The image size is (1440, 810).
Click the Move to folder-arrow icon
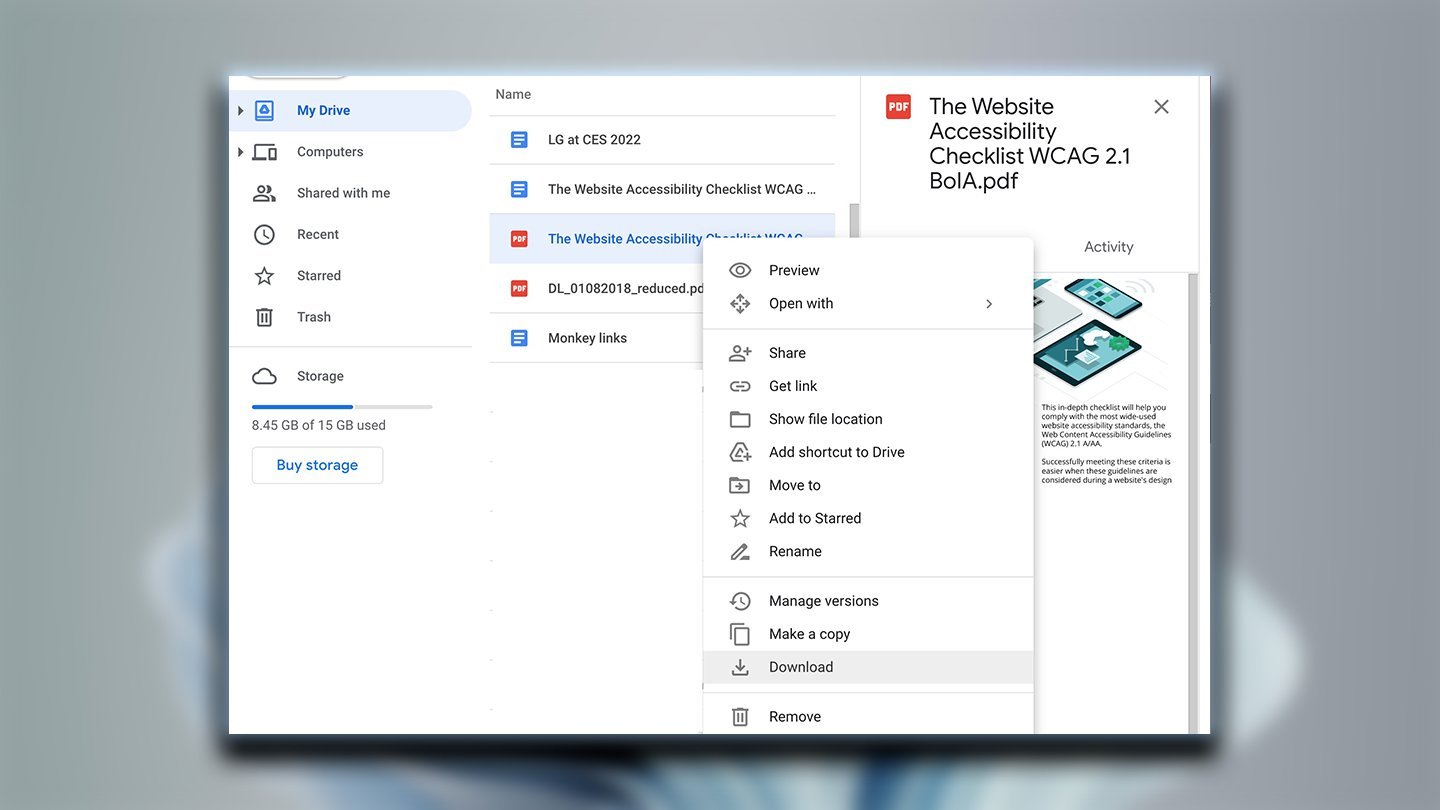point(740,485)
